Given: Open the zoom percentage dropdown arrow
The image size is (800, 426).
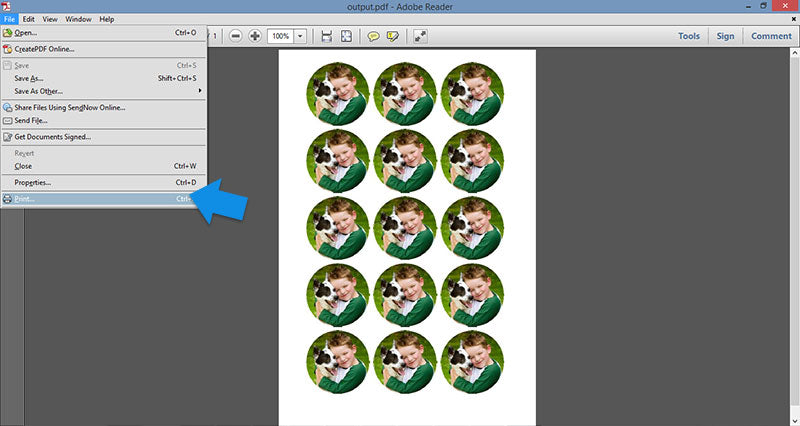Looking at the screenshot, I should pyautogui.click(x=300, y=36).
